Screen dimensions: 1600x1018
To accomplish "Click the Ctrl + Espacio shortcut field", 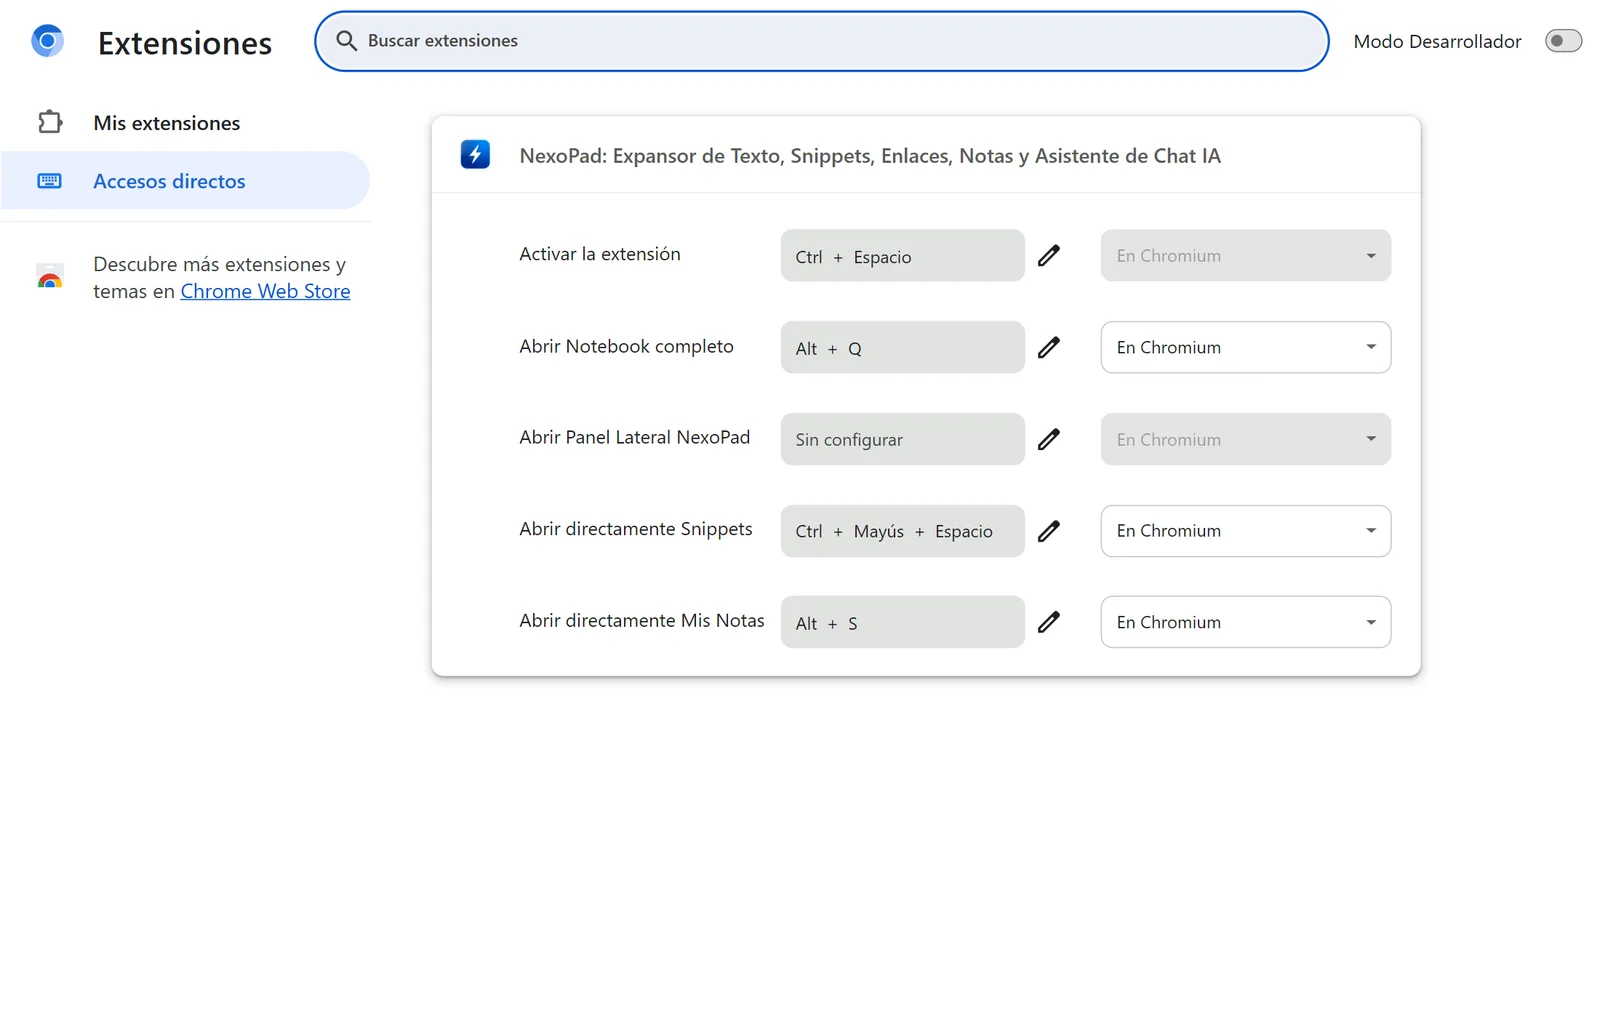I will 902,256.
